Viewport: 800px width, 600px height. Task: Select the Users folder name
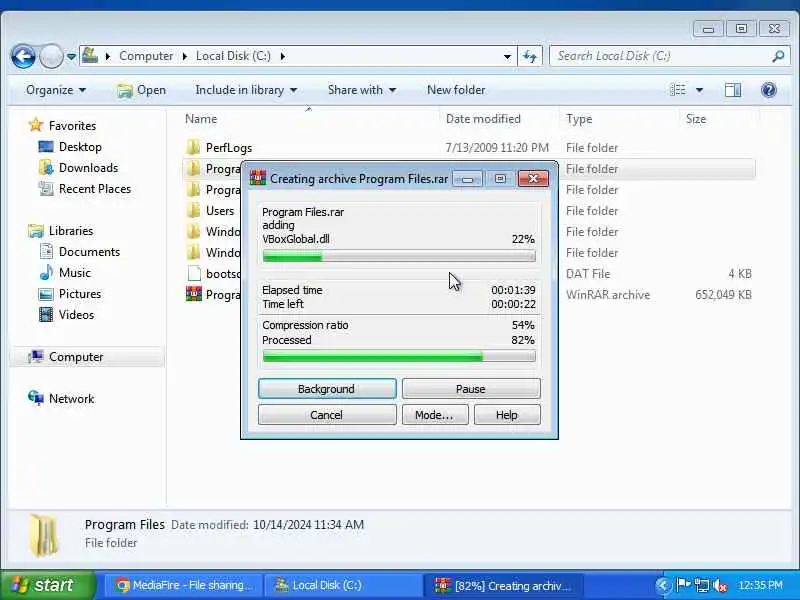click(220, 211)
